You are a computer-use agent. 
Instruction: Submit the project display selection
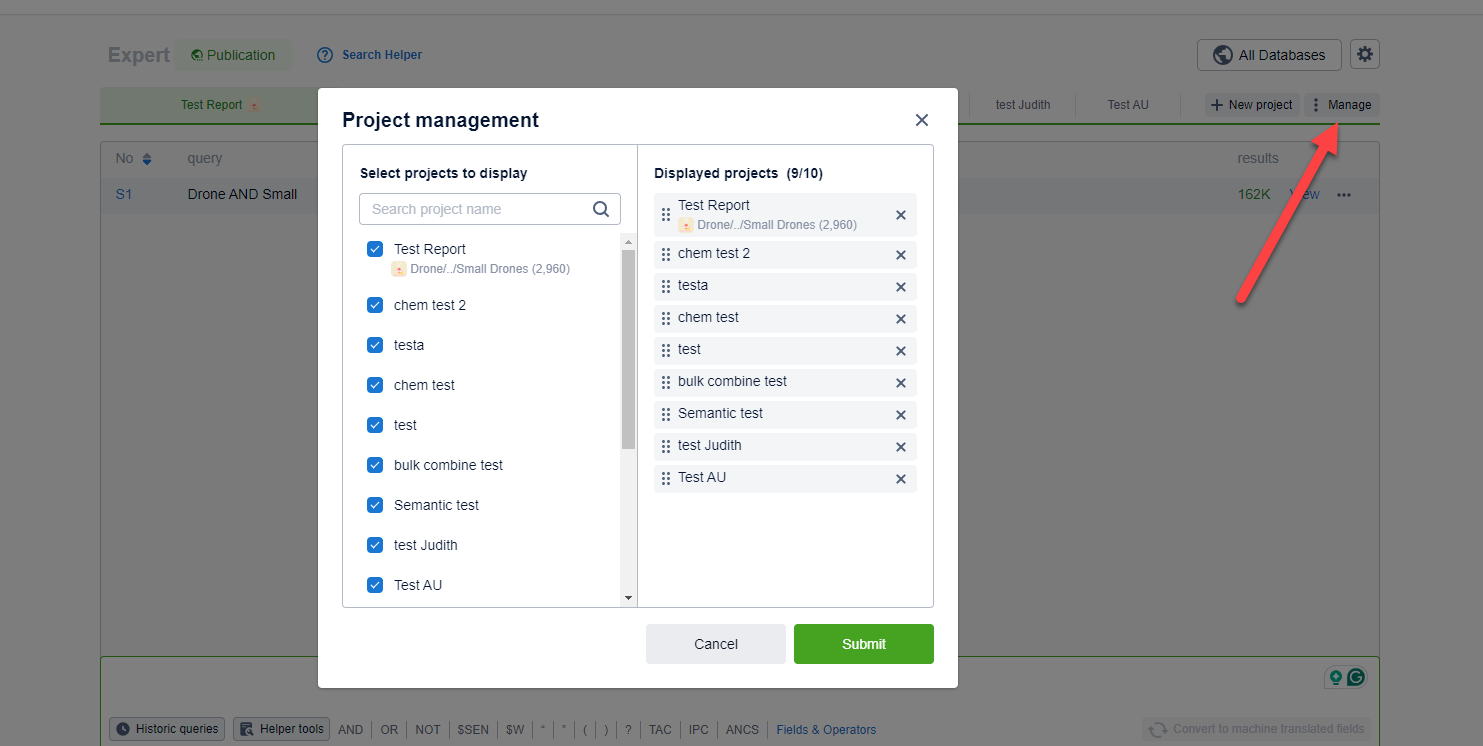click(x=863, y=644)
